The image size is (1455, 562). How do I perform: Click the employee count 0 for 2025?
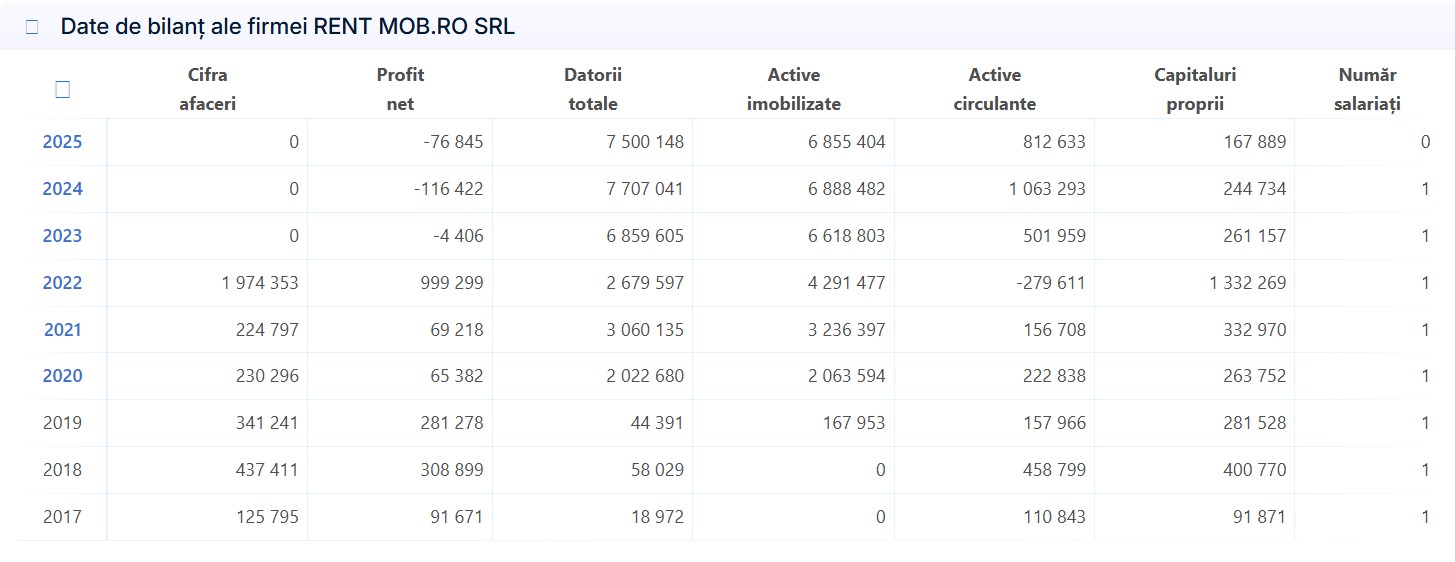(1425, 142)
